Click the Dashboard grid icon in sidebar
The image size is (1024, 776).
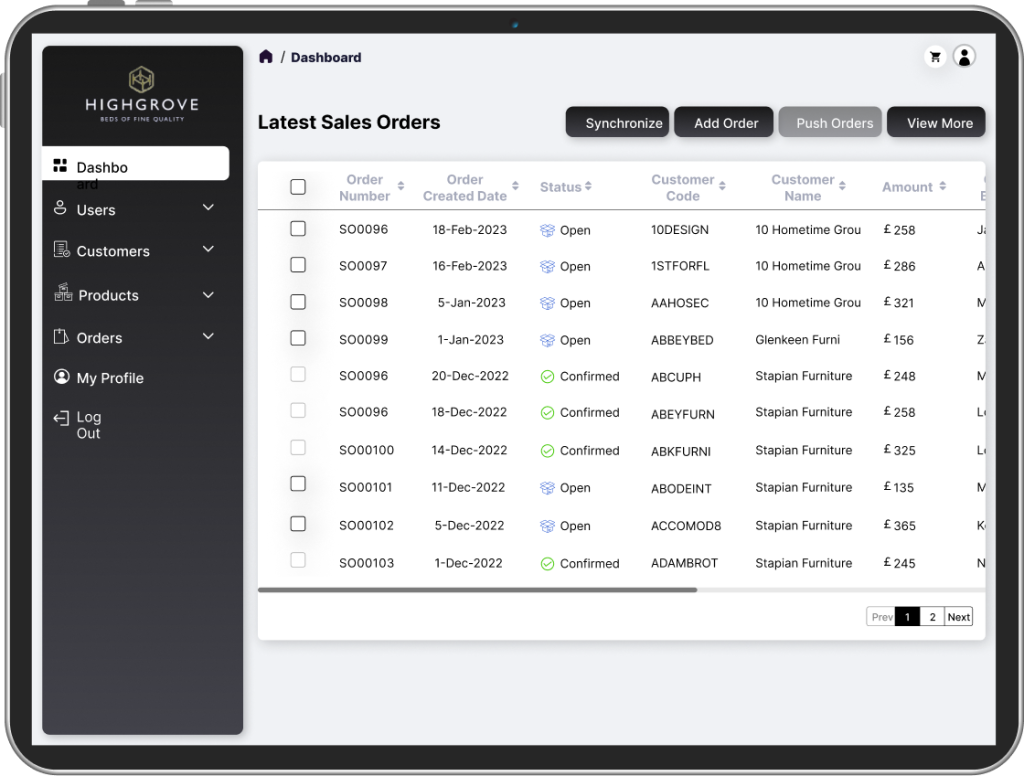tap(60, 165)
